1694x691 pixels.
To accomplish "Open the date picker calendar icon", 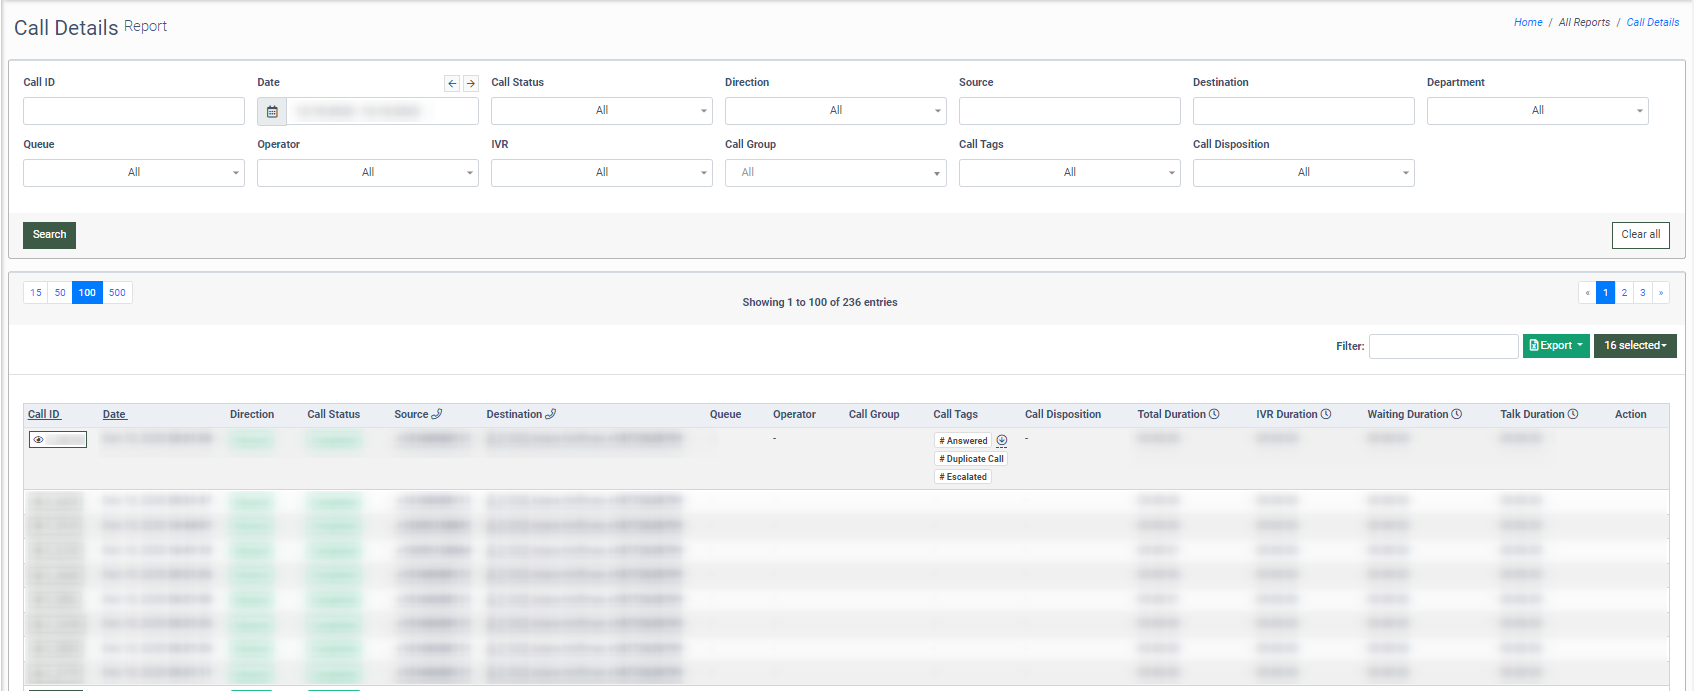I will (x=272, y=111).
